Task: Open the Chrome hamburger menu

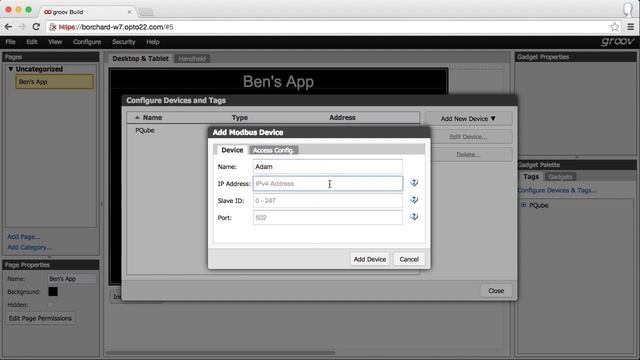Action: click(631, 27)
